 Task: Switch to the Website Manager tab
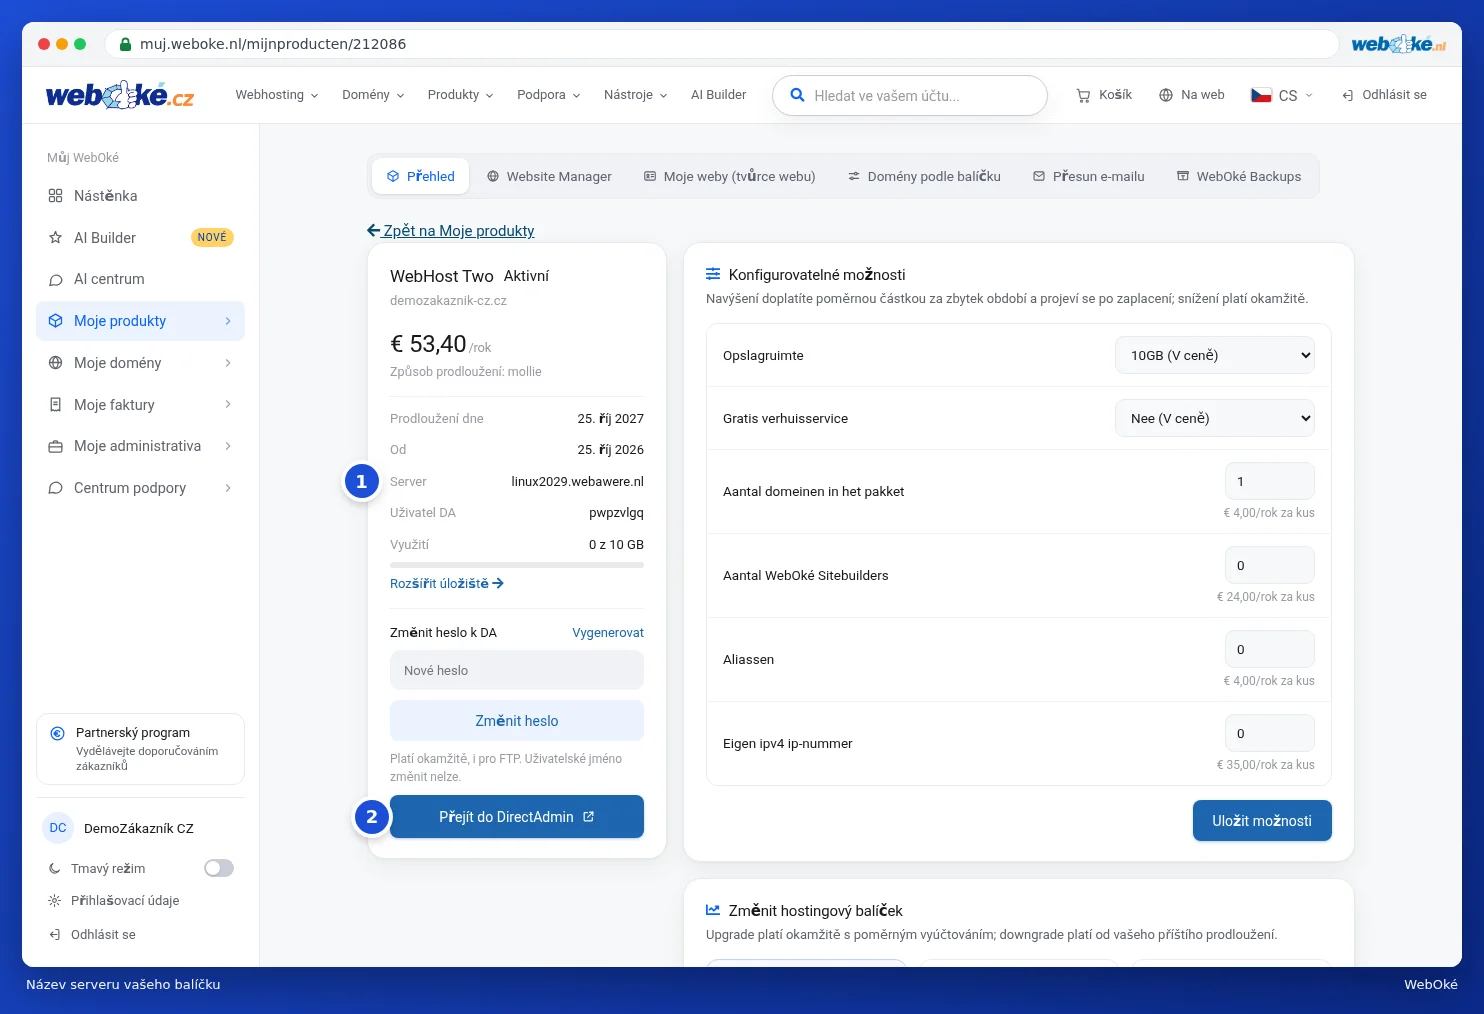pyautogui.click(x=549, y=176)
